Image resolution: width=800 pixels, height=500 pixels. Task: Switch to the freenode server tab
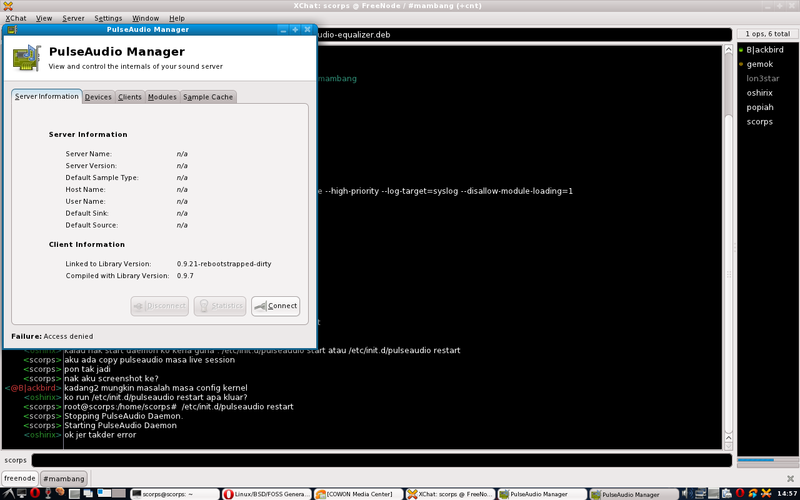(19, 479)
